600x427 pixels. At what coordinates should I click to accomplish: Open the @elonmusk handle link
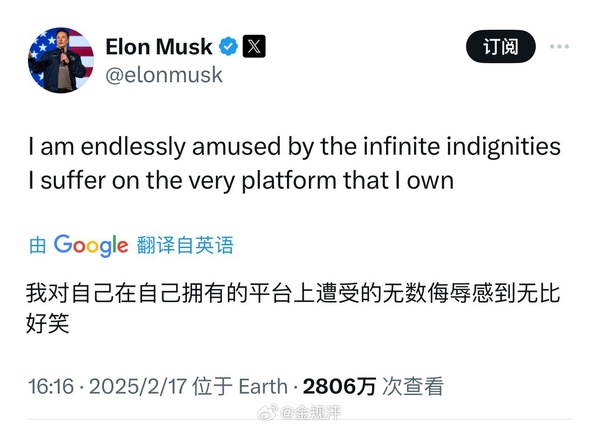(x=164, y=75)
